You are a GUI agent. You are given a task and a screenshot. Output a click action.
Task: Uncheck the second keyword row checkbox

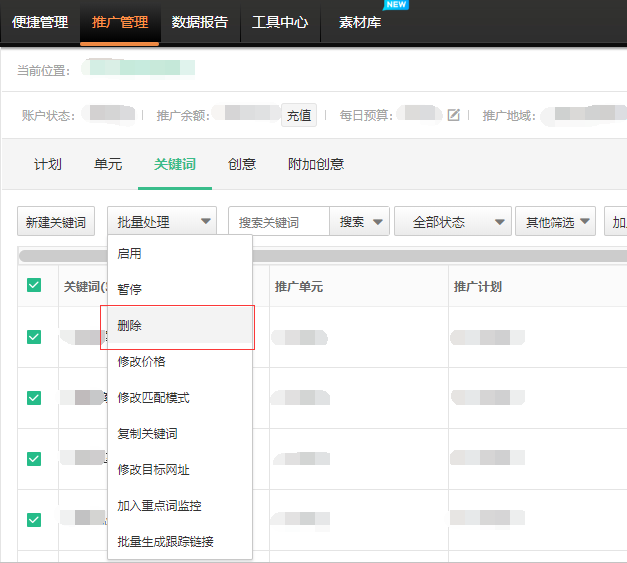[34, 398]
